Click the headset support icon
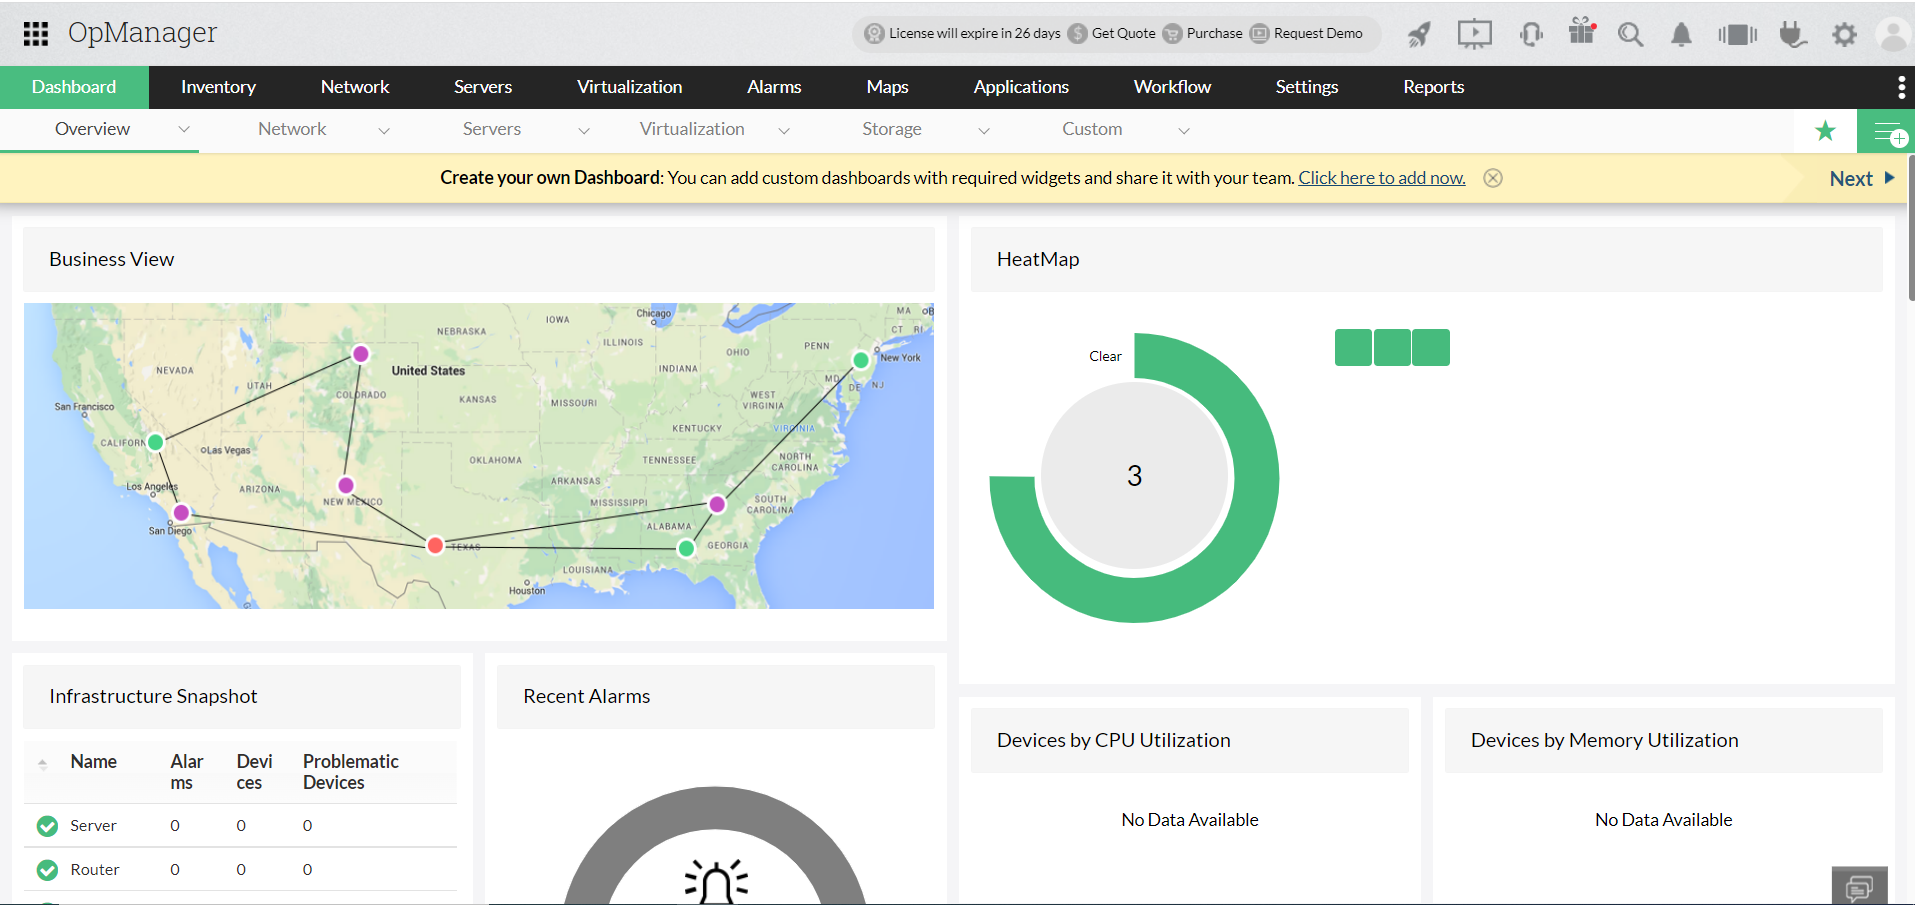1915x905 pixels. (1530, 35)
